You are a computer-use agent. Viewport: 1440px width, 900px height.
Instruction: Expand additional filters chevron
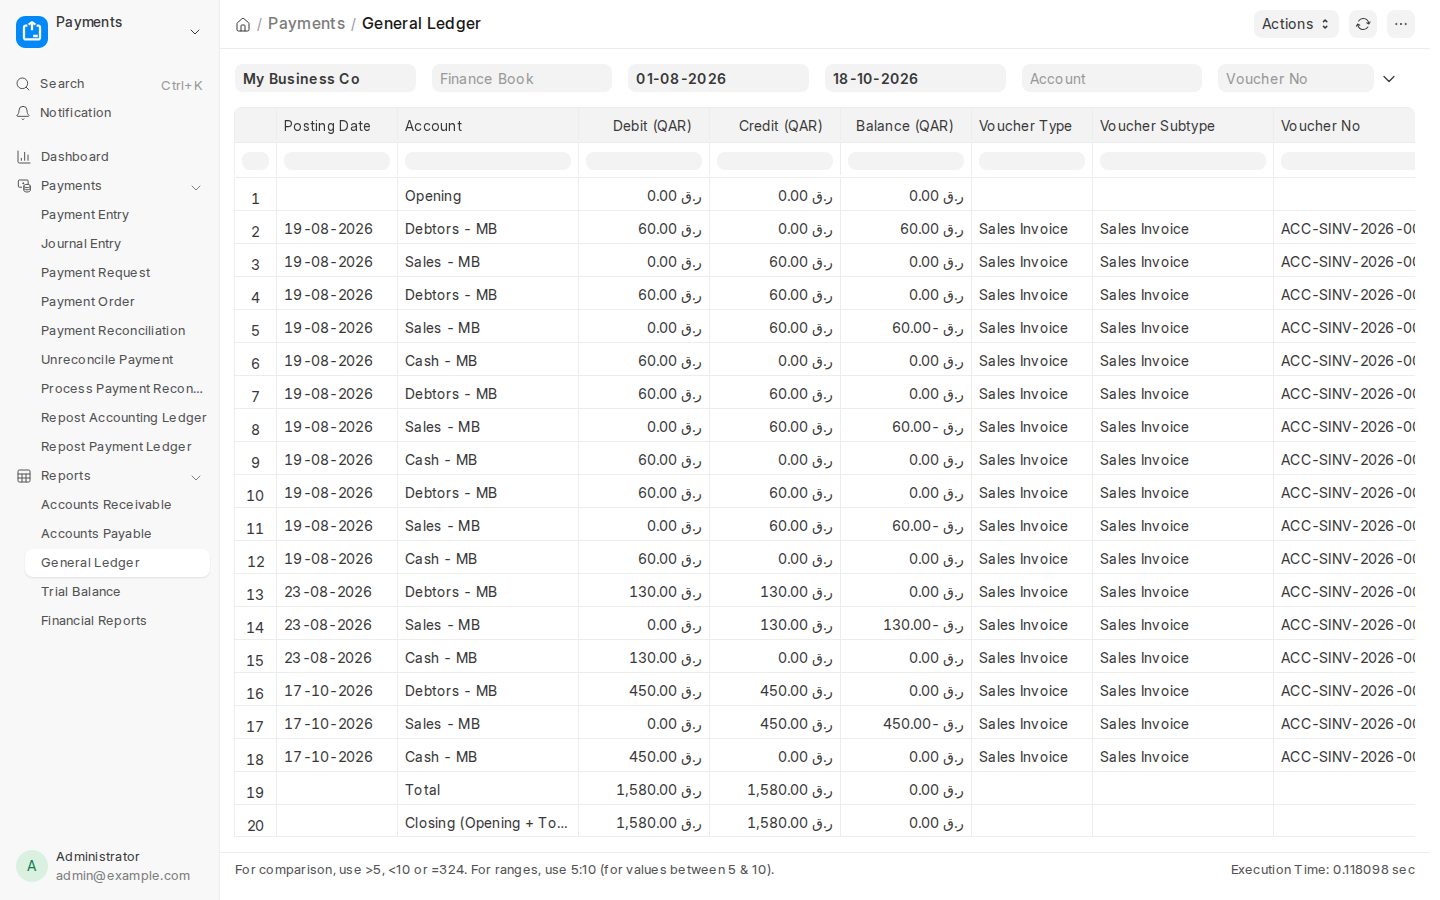click(x=1389, y=79)
